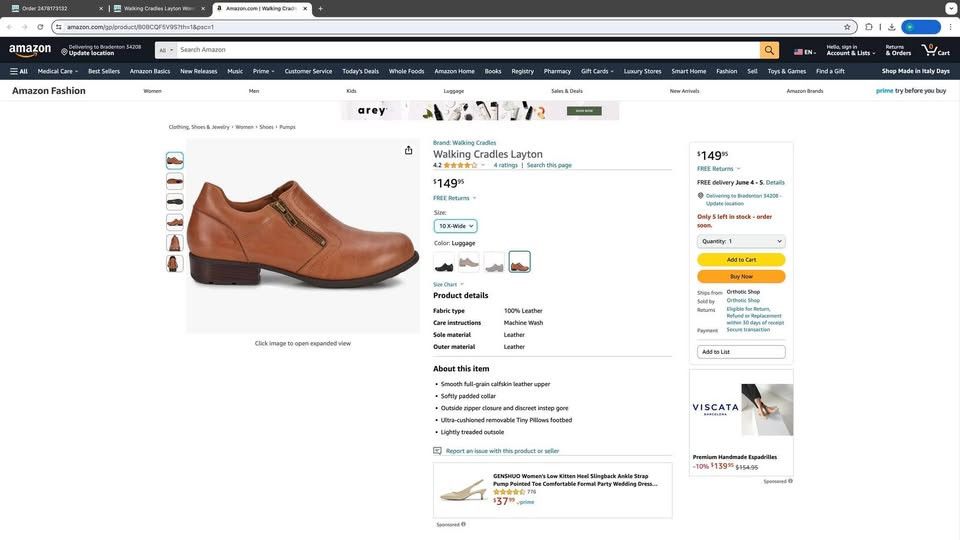Image resolution: width=960 pixels, height=540 pixels.
Task: Click the Brand: Walking Cradles link
Action: point(465,143)
